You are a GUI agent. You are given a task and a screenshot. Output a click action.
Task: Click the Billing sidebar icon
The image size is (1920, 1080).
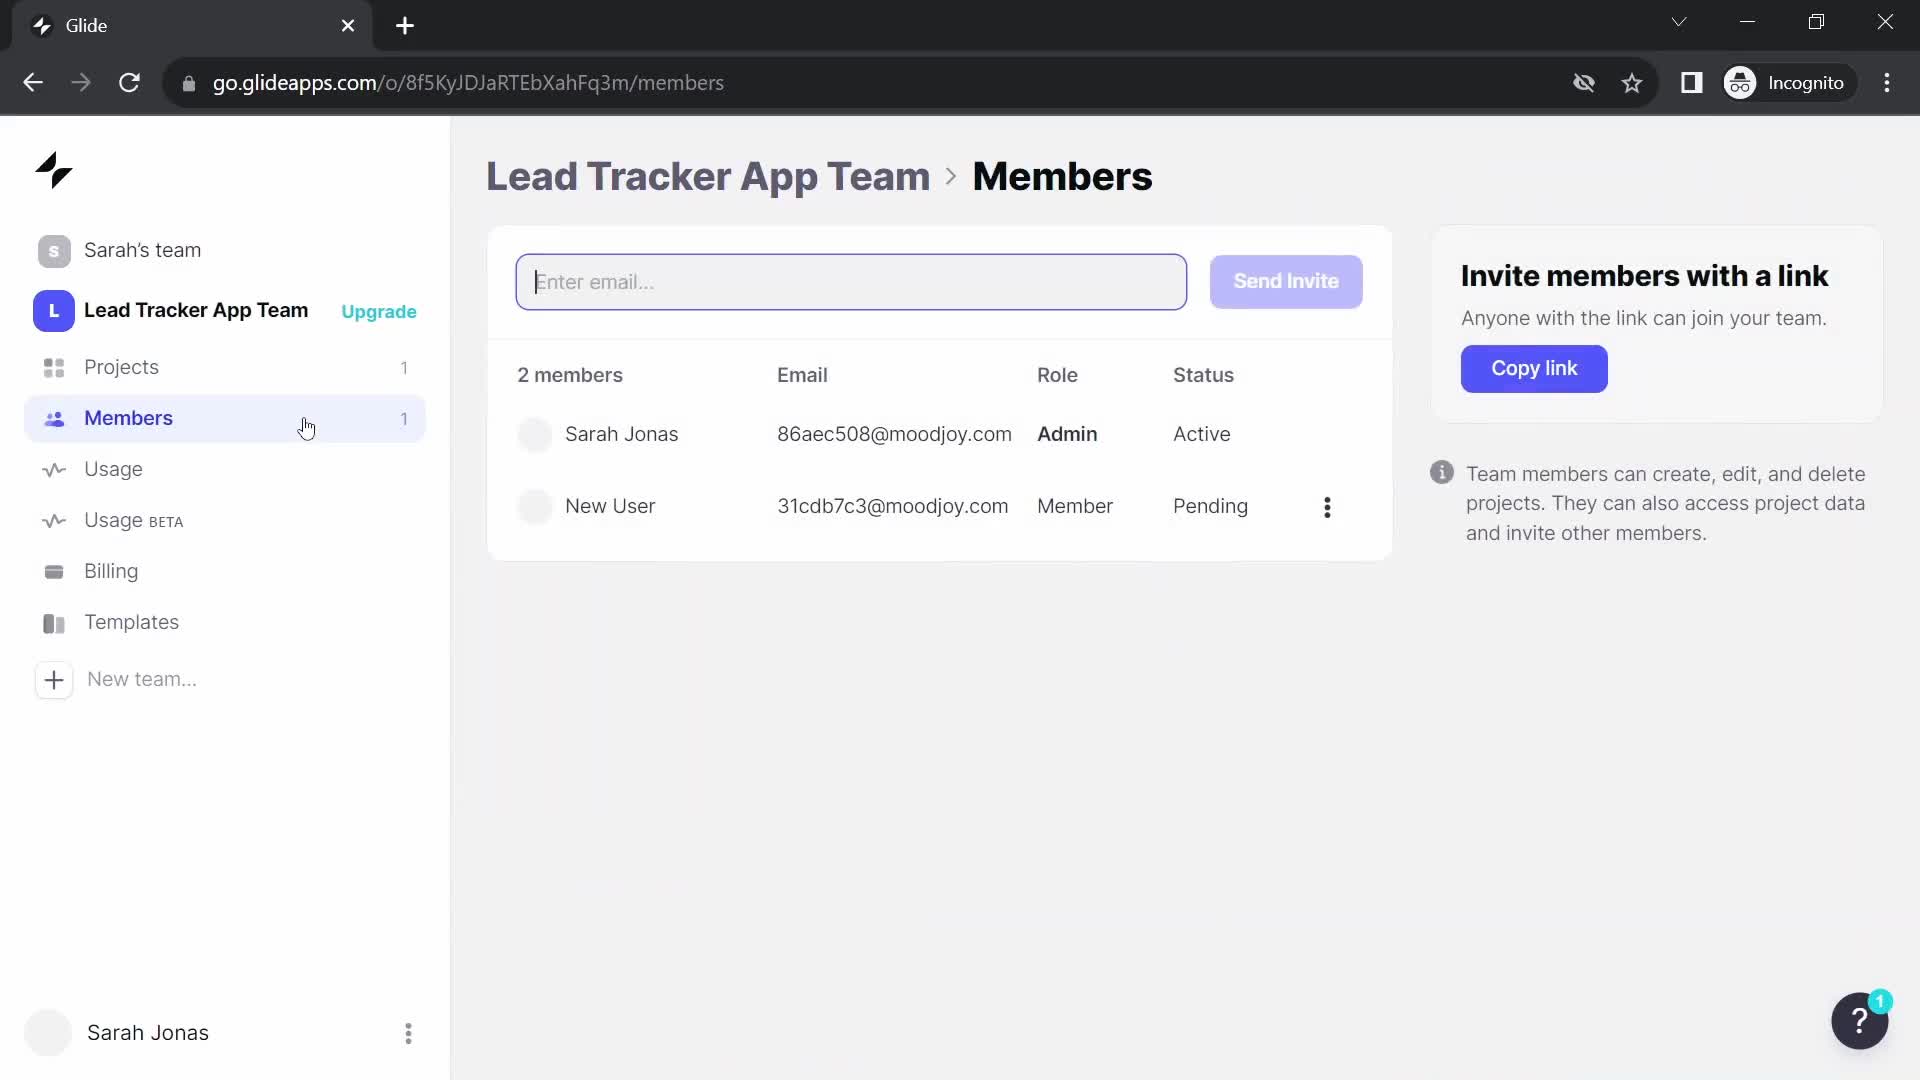click(x=53, y=571)
